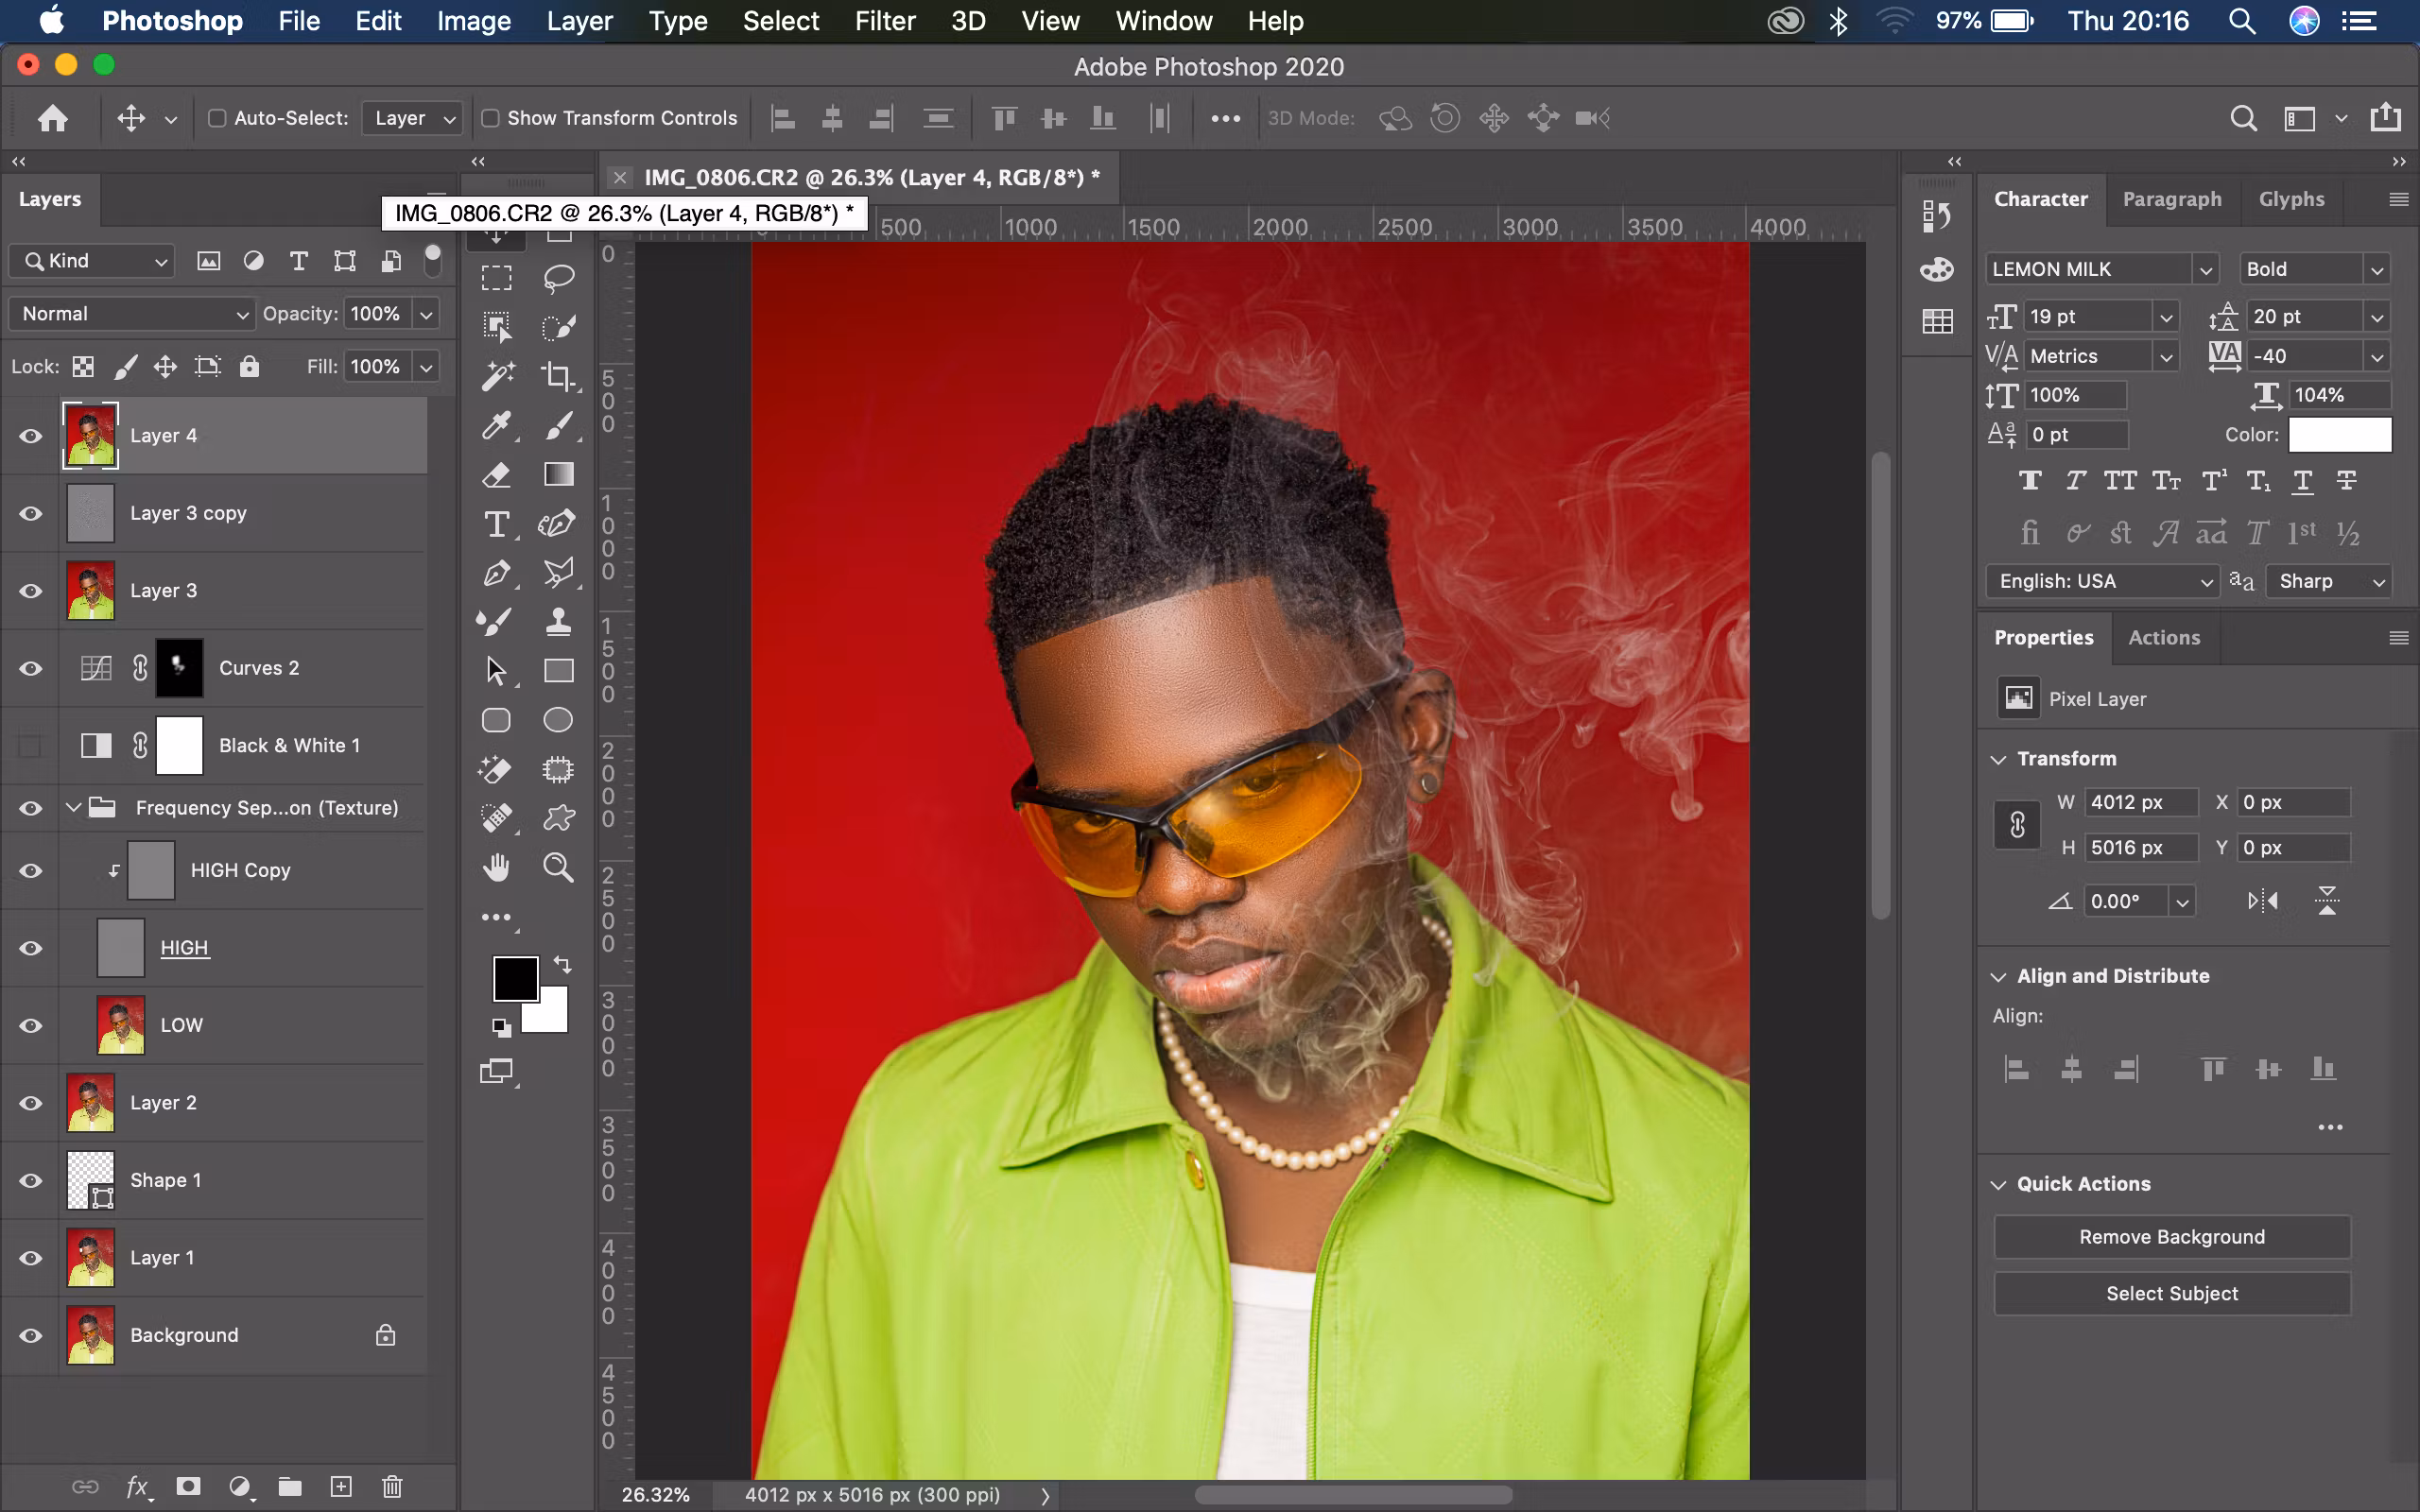Viewport: 2420px width, 1512px height.
Task: Open the Filter menu
Action: point(885,21)
